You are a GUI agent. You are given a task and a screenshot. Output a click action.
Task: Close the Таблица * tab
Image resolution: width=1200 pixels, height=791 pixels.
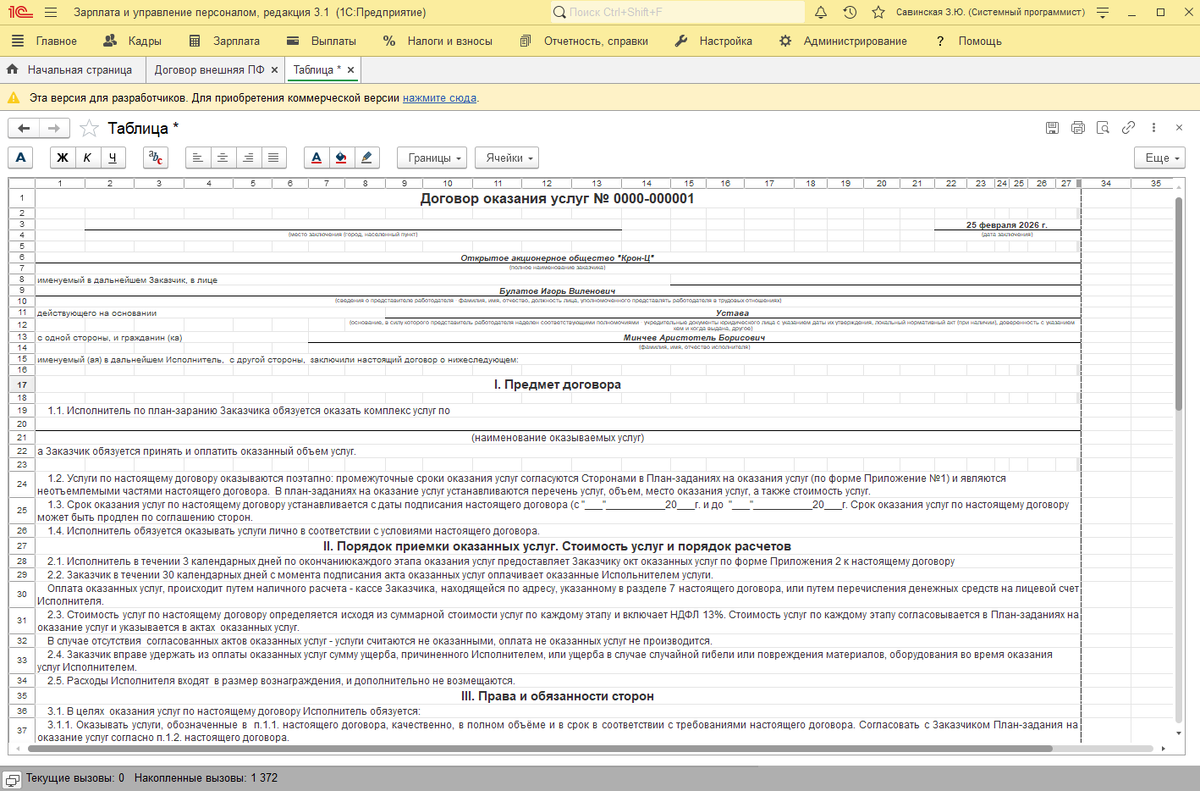tap(350, 71)
